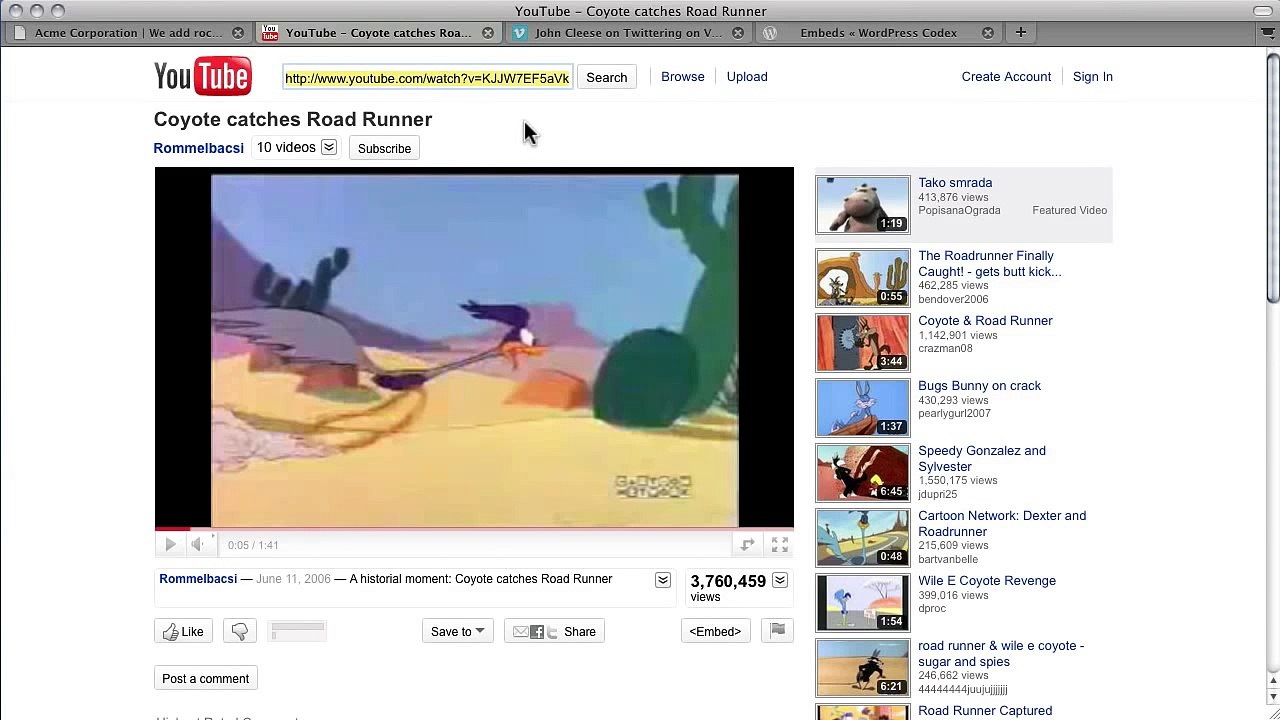Screen dimensions: 1280x720
Task: Close the Embeds WordPress Codex tab
Action: point(988,33)
